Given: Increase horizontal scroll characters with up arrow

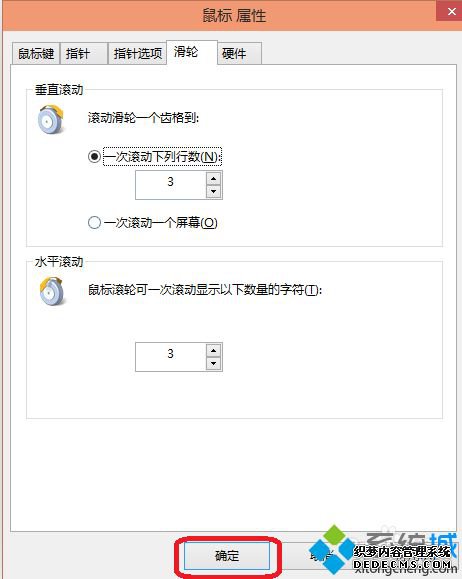Looking at the screenshot, I should click(x=213, y=350).
